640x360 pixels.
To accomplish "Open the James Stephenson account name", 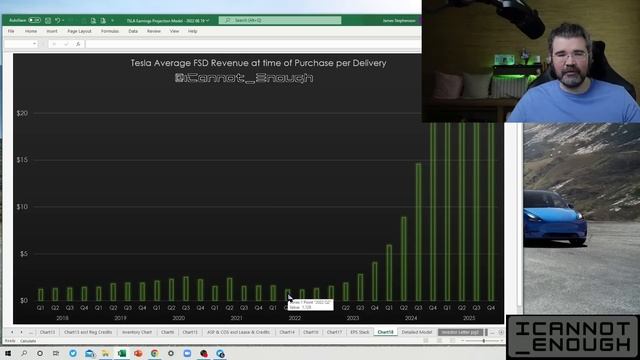I will pyautogui.click(x=399, y=20).
